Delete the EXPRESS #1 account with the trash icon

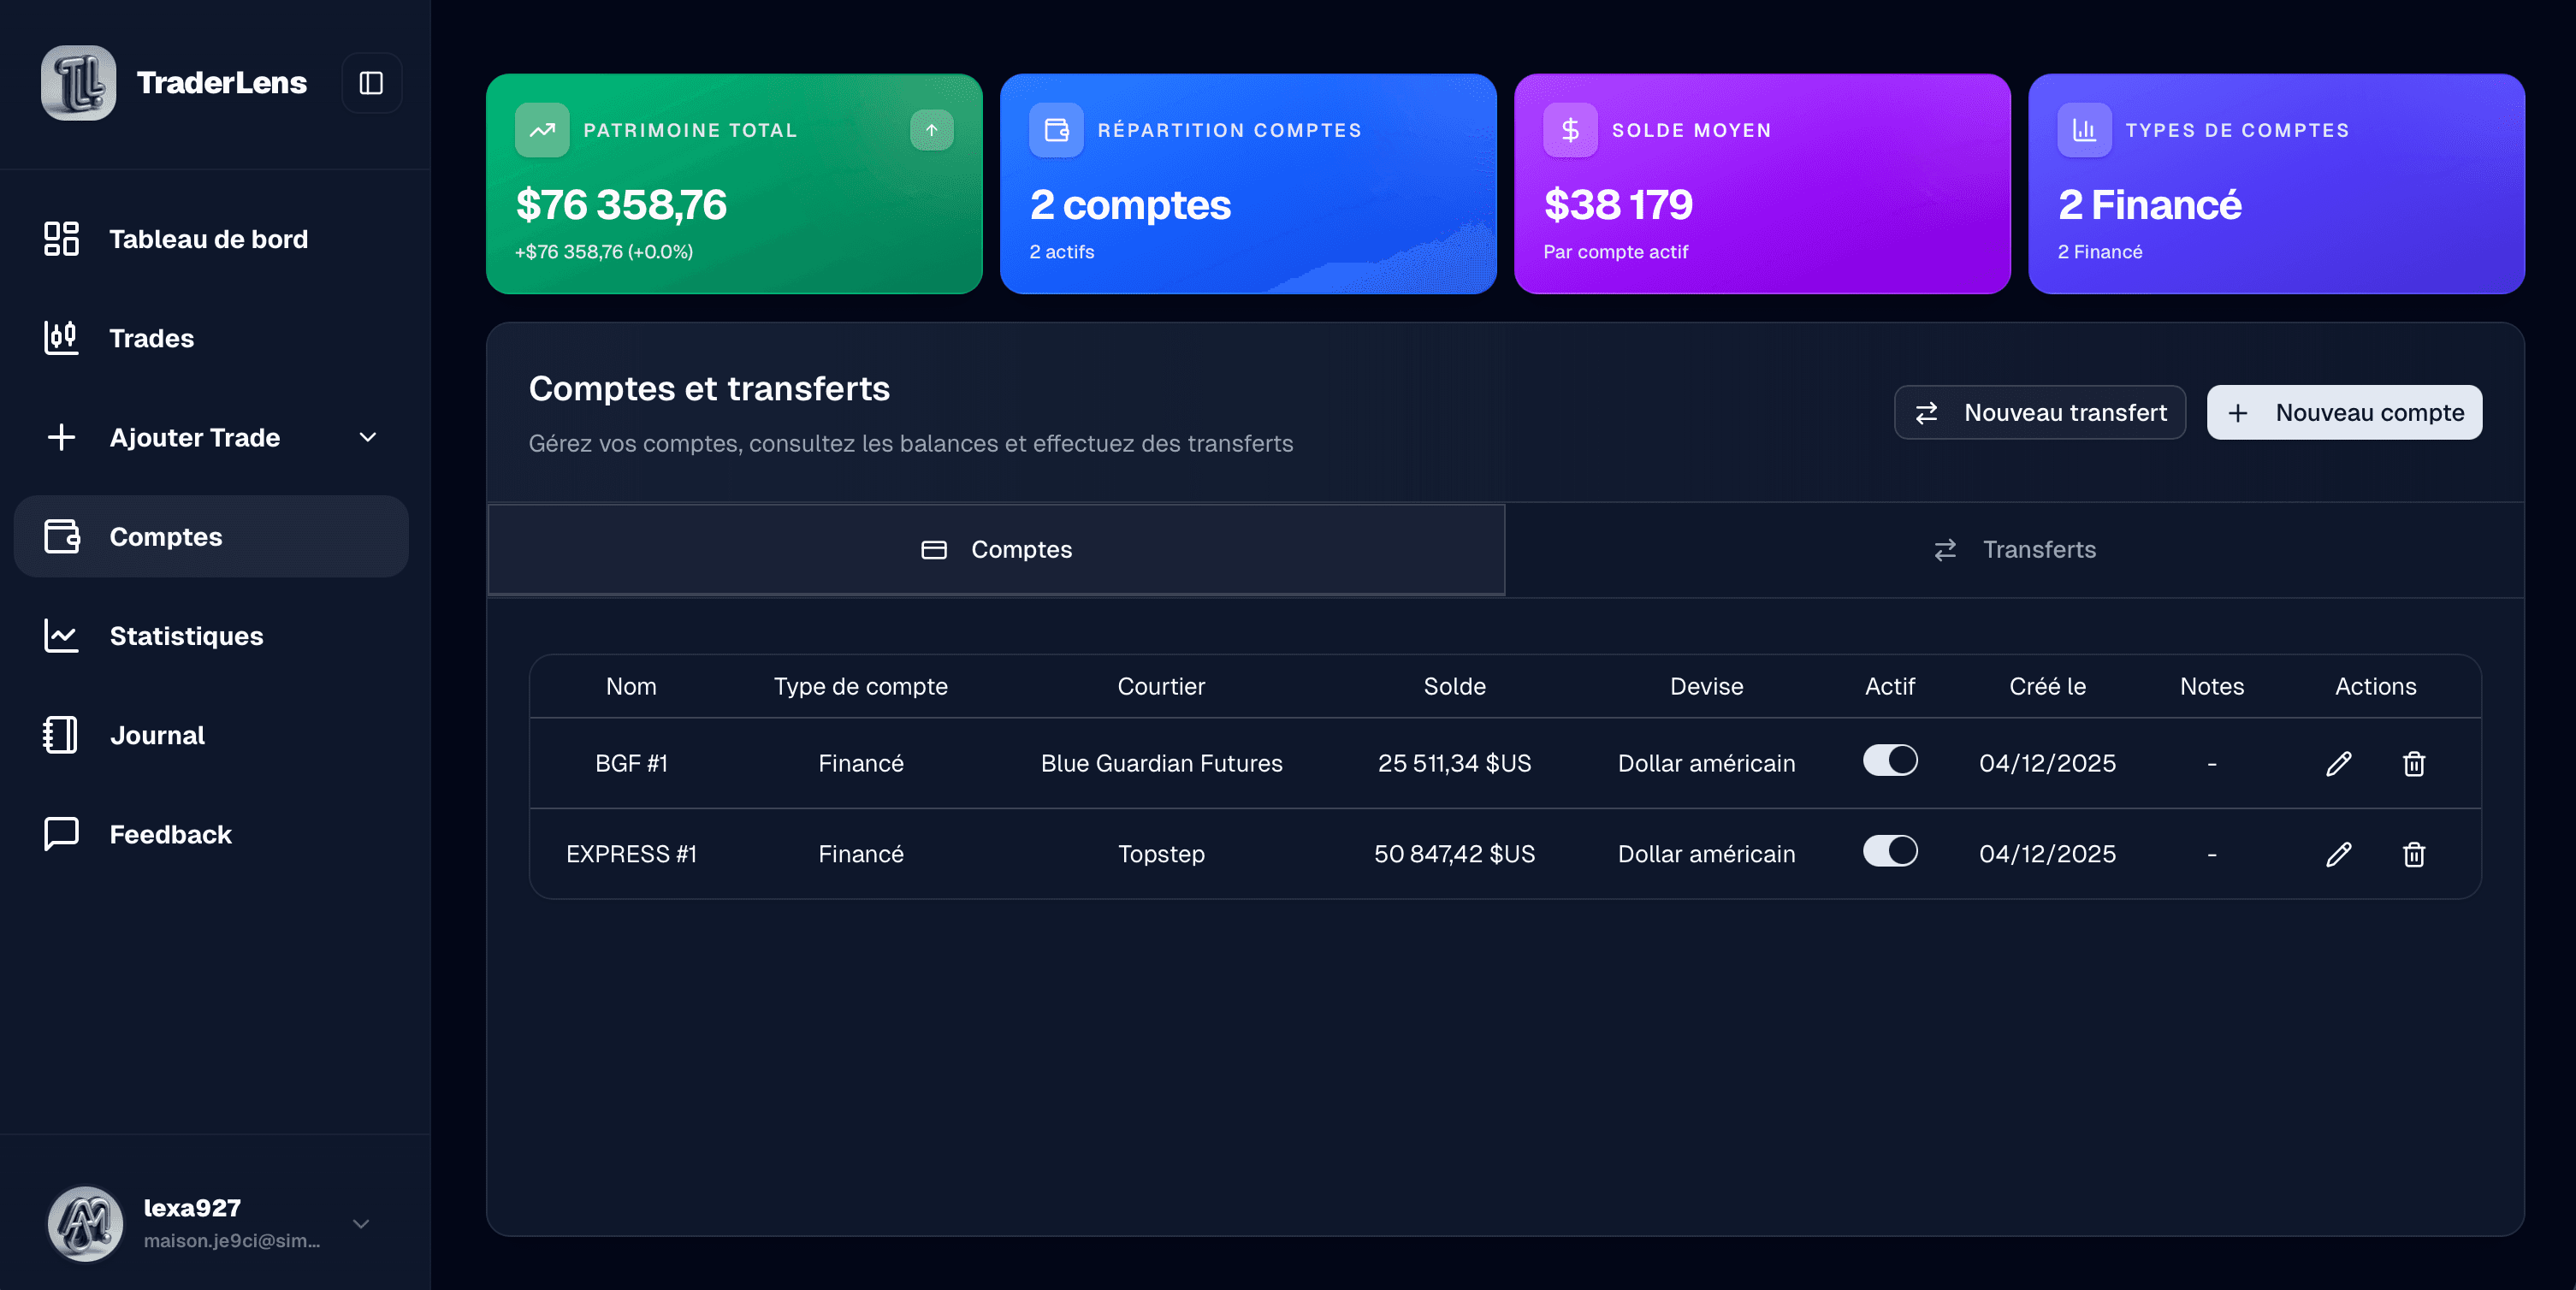click(x=2414, y=854)
